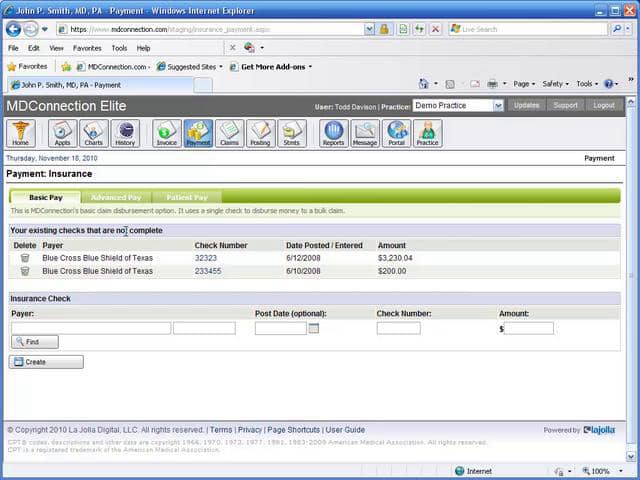Click the Add to Favorites Bar icon
640x480 pixels.
tap(66, 67)
